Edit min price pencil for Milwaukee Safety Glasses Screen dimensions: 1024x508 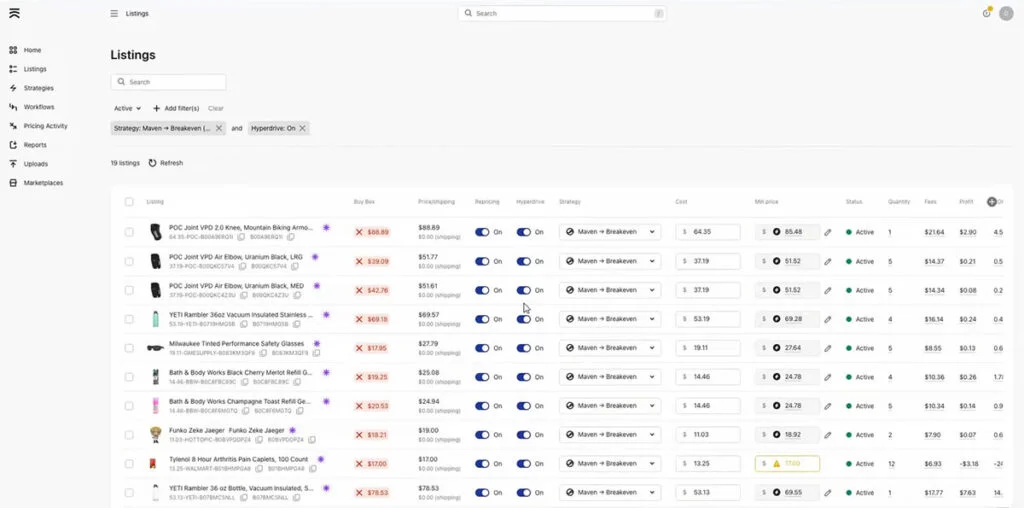[827, 348]
